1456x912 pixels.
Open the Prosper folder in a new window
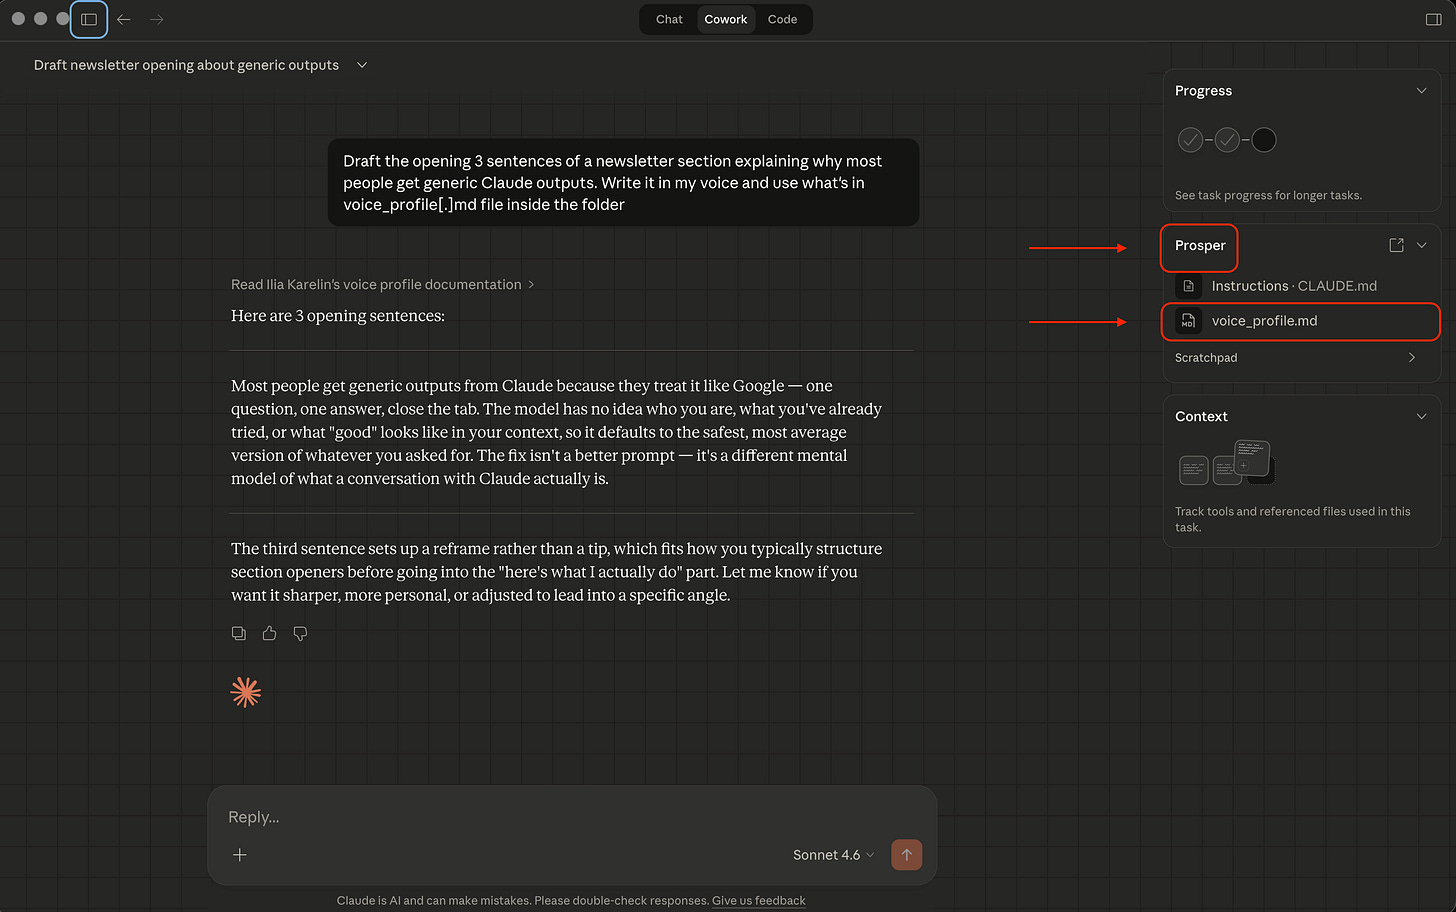tap(1396, 245)
